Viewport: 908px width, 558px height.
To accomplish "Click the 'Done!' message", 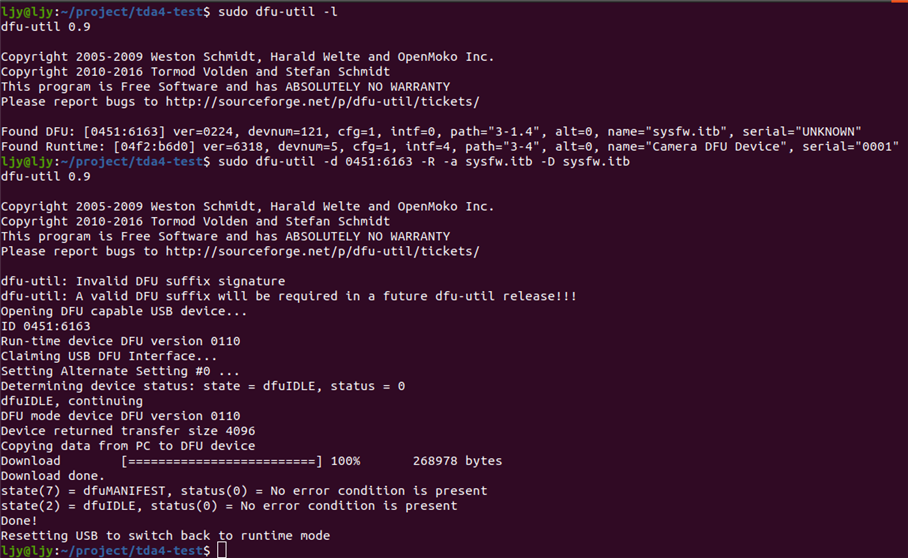I will coord(20,521).
